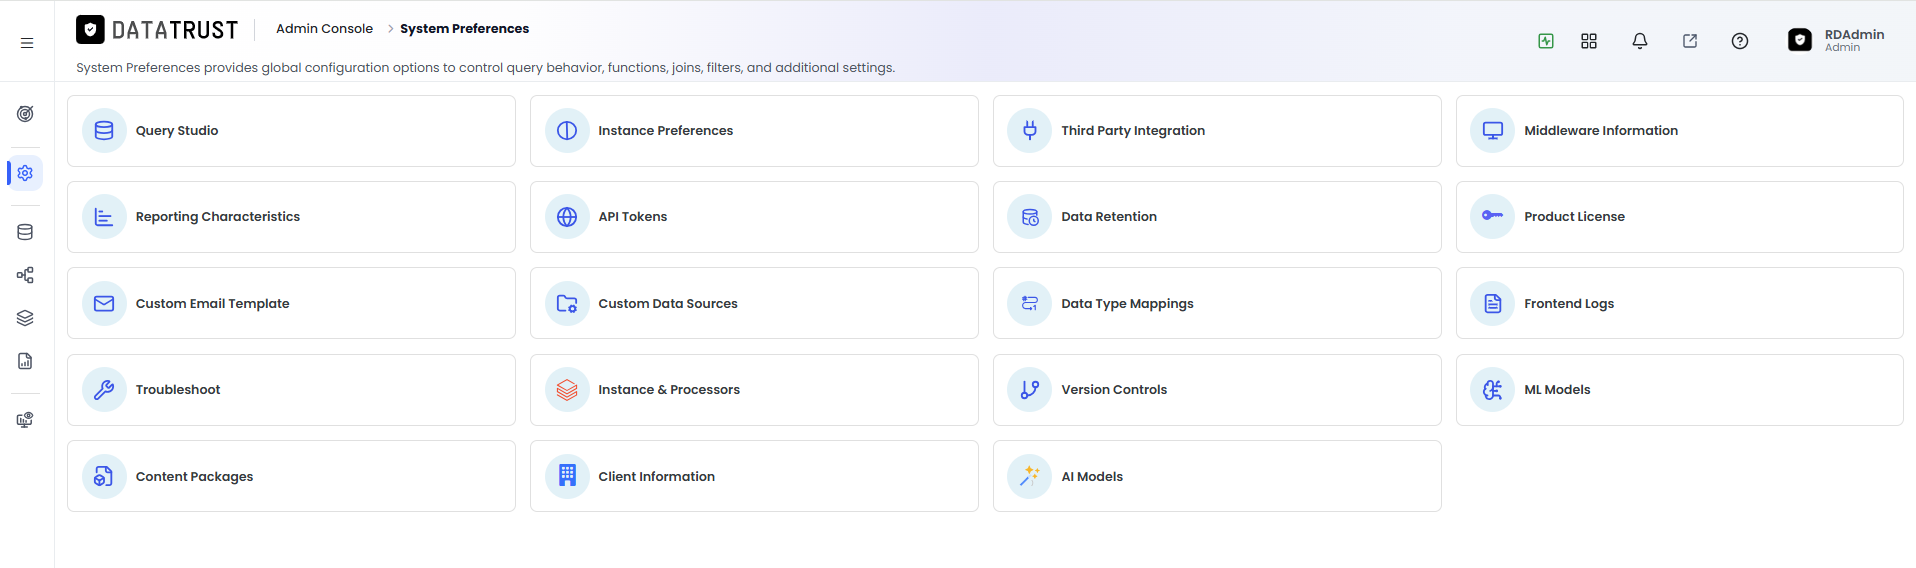The image size is (1916, 568).
Task: Click the Frontend Logs document icon
Action: coord(1493,304)
